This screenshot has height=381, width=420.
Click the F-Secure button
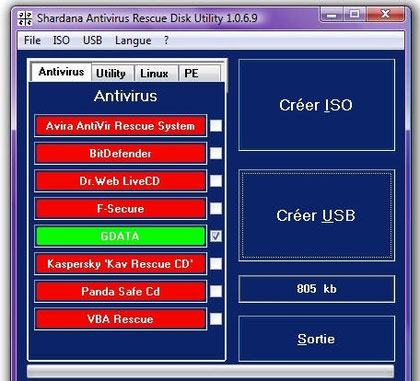click(x=120, y=209)
